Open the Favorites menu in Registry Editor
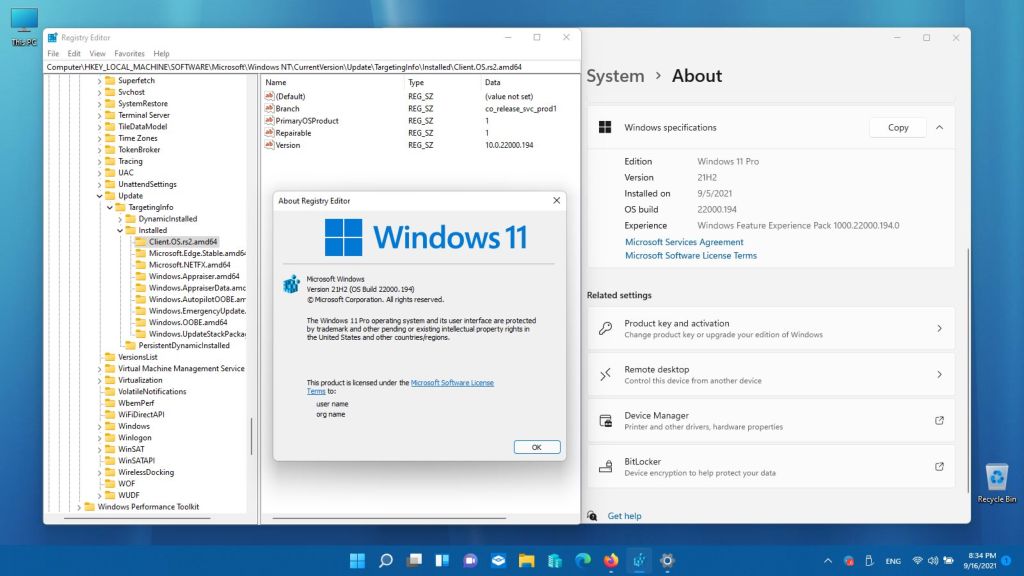 coord(129,54)
